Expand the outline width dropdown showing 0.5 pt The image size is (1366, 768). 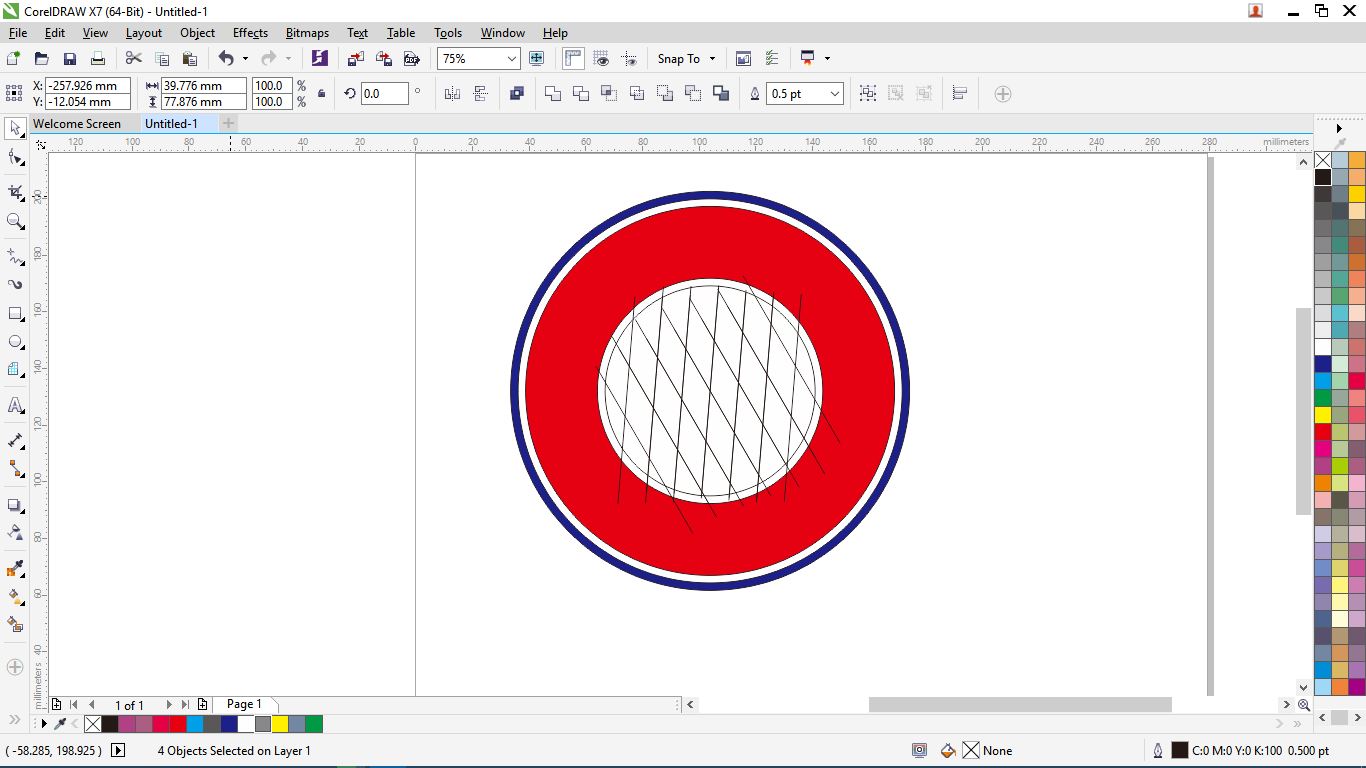coord(836,93)
